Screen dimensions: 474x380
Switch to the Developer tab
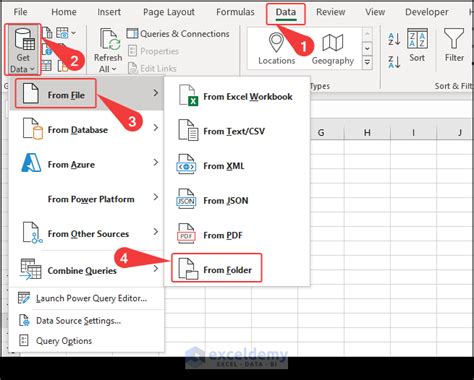[x=427, y=12]
